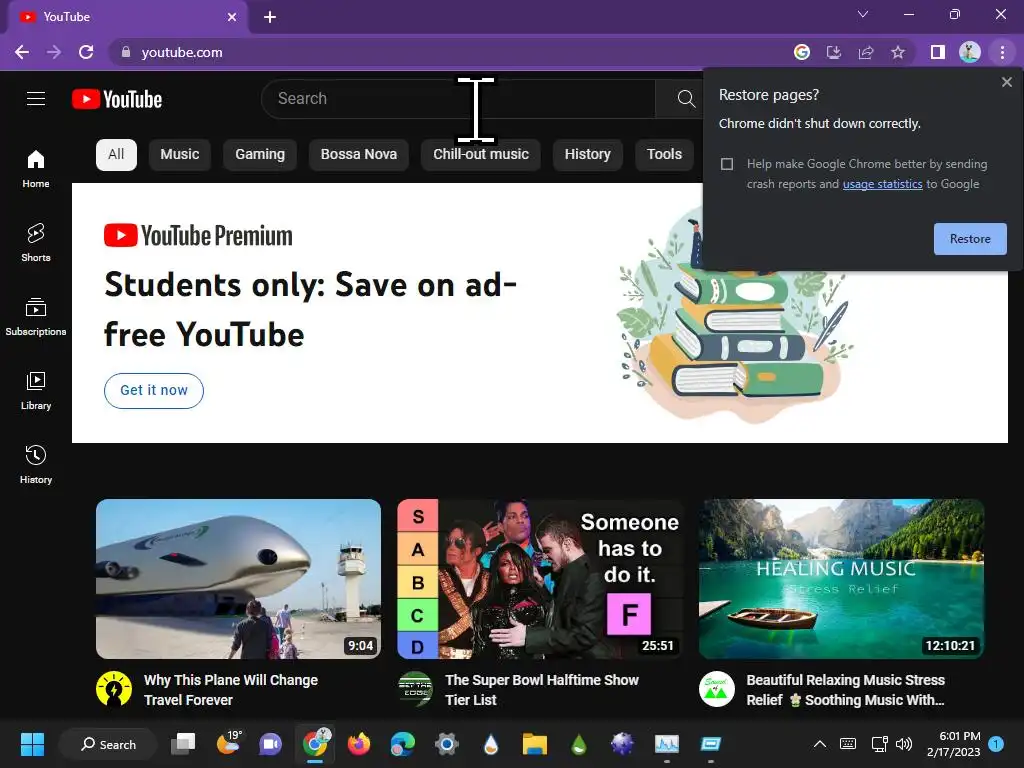Image resolution: width=1024 pixels, height=768 pixels.
Task: Select the Chill-out music chip
Action: click(481, 155)
